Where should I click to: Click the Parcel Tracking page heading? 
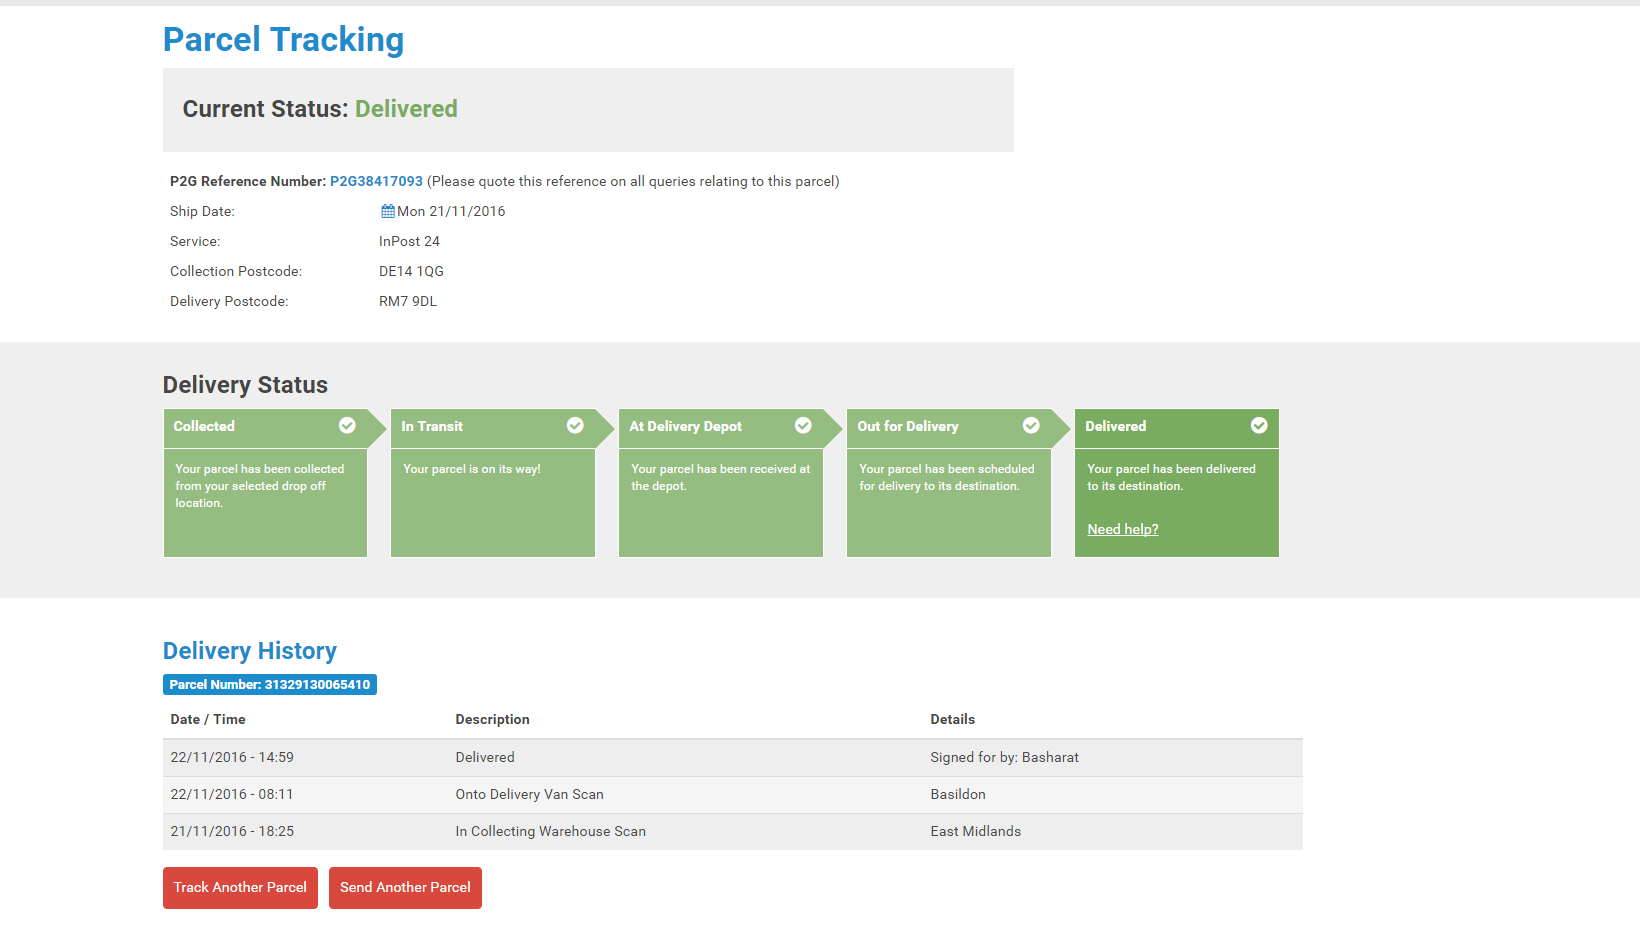(284, 39)
